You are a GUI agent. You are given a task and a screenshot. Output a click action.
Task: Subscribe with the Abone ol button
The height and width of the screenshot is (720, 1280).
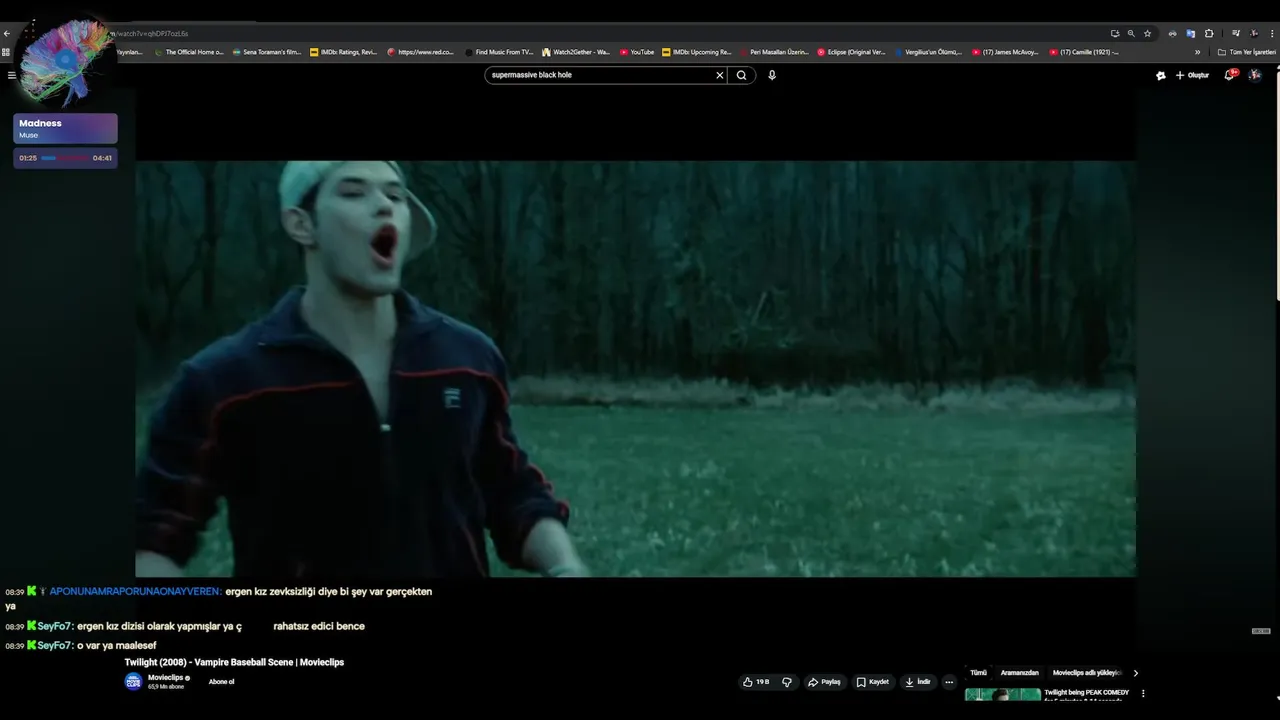tap(221, 682)
